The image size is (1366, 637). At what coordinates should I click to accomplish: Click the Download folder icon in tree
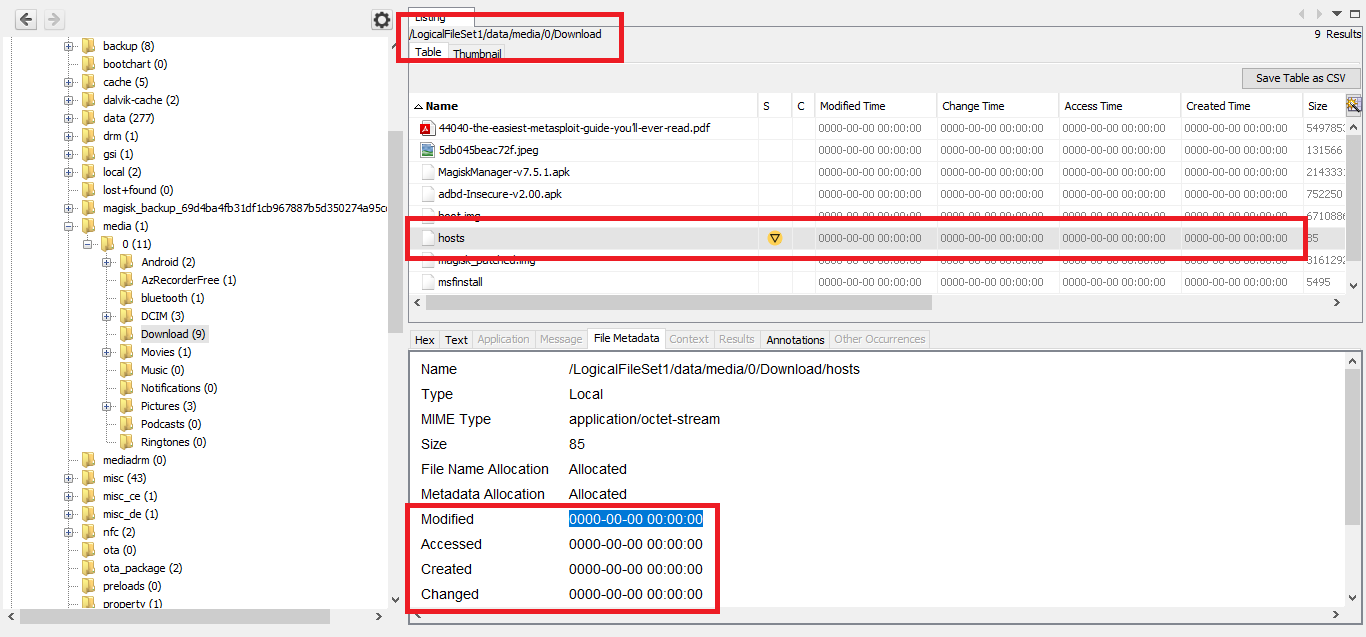(127, 334)
